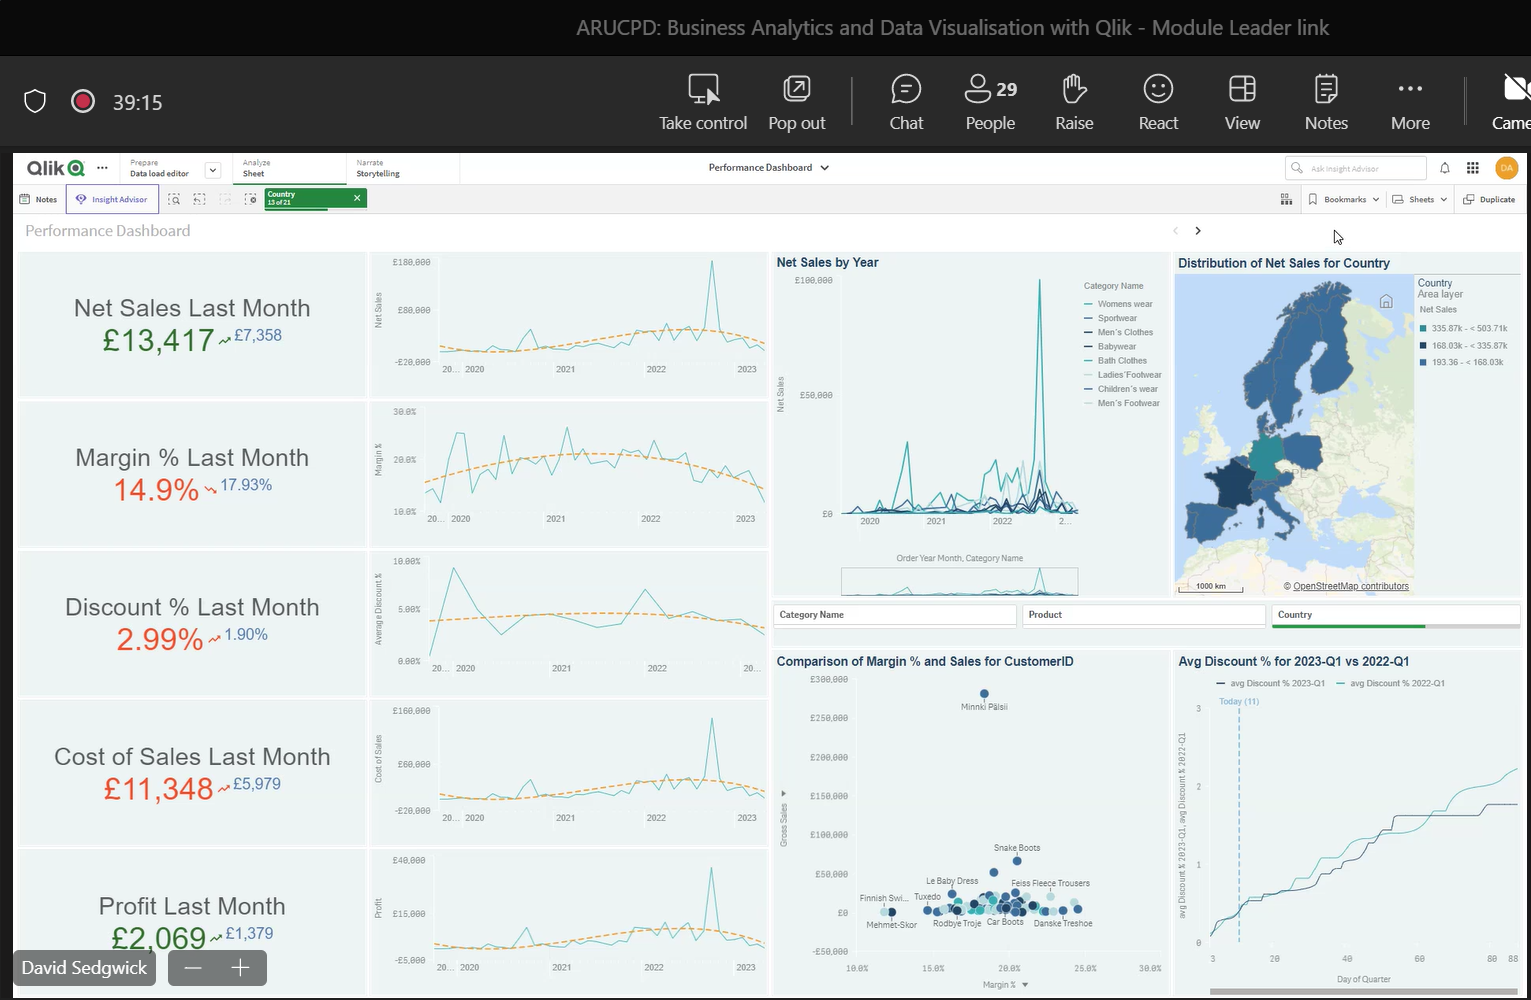Open notifications via the bell icon
The height and width of the screenshot is (1000, 1531).
tap(1445, 168)
